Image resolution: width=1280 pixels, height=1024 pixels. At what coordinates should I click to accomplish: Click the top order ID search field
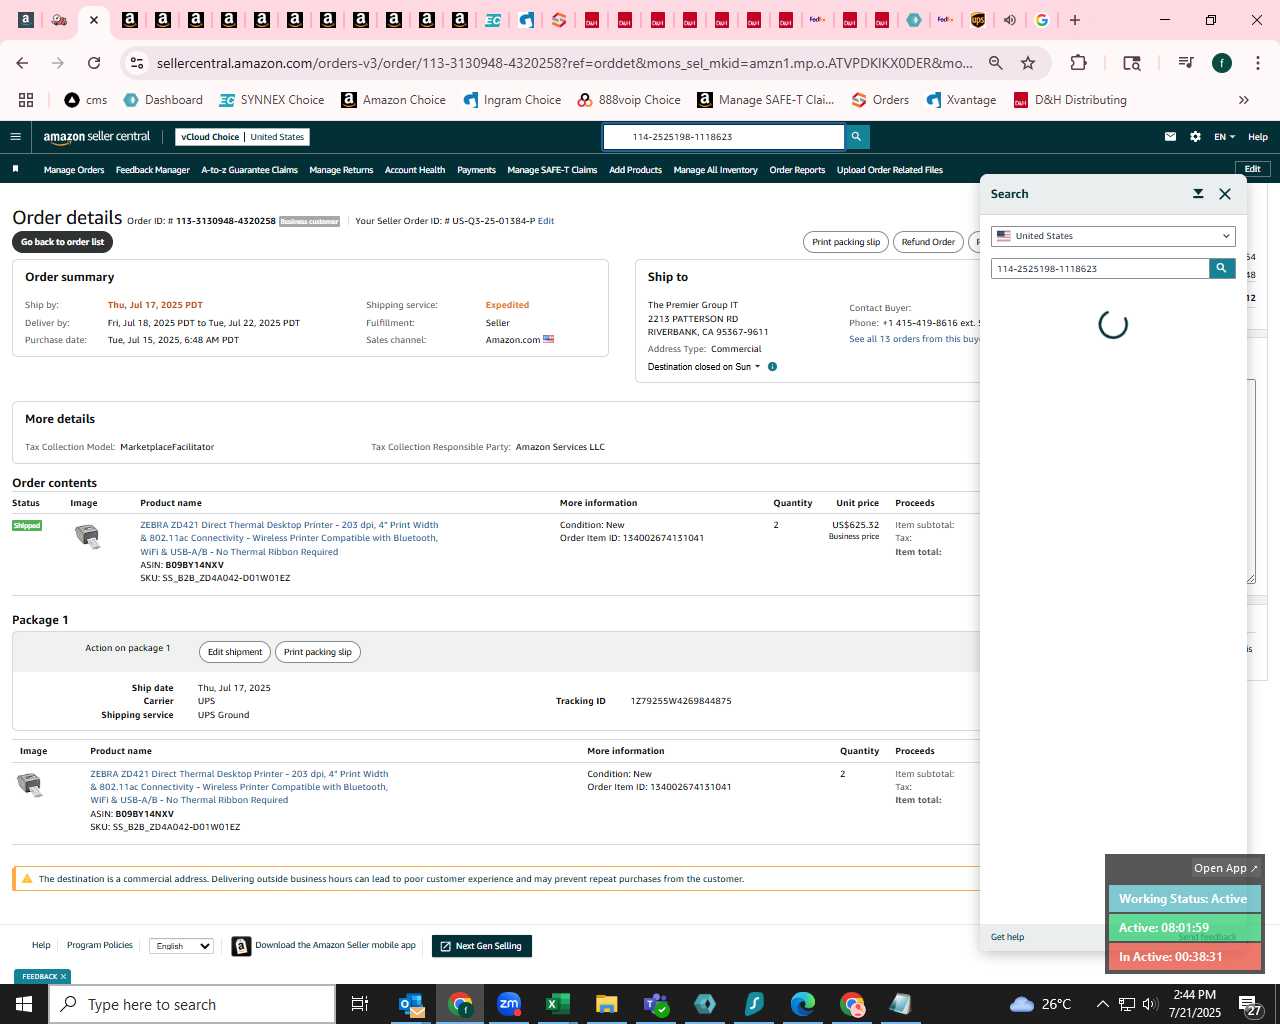tap(723, 137)
